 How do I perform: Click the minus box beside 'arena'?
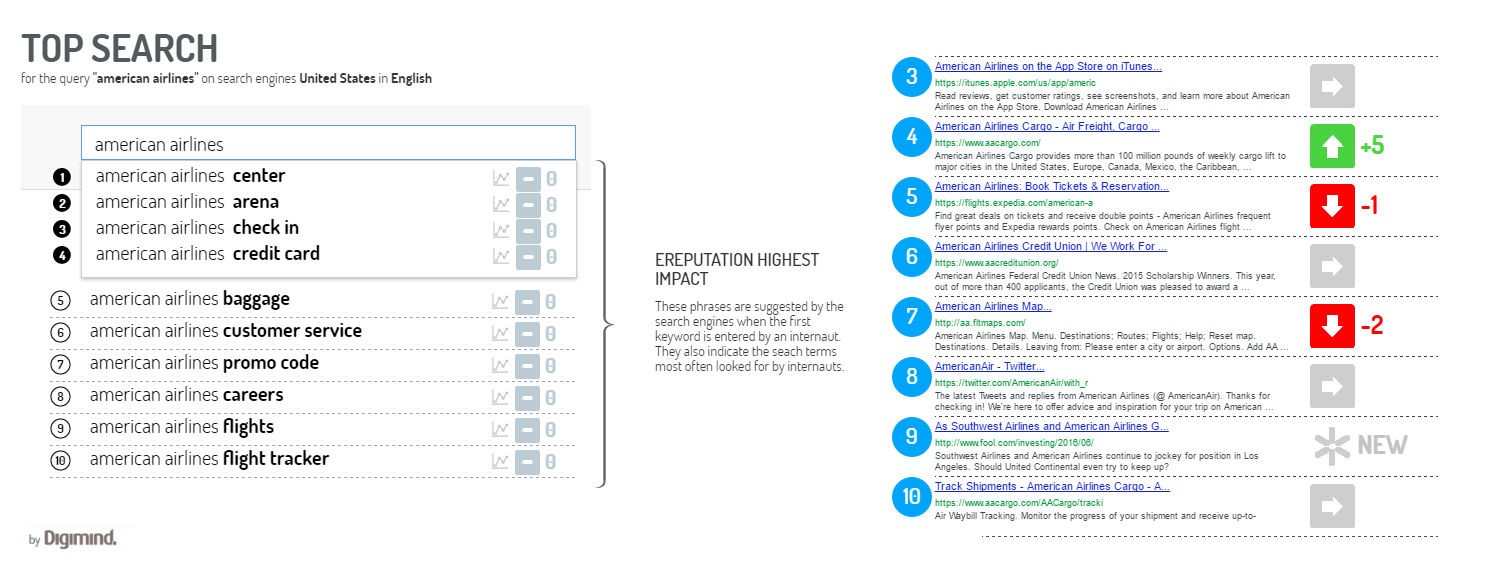pyautogui.click(x=528, y=205)
